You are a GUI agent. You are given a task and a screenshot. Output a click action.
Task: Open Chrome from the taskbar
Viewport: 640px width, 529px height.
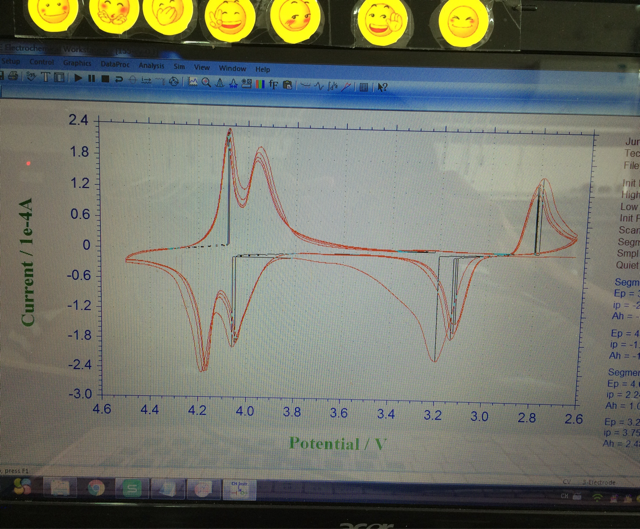pos(96,488)
